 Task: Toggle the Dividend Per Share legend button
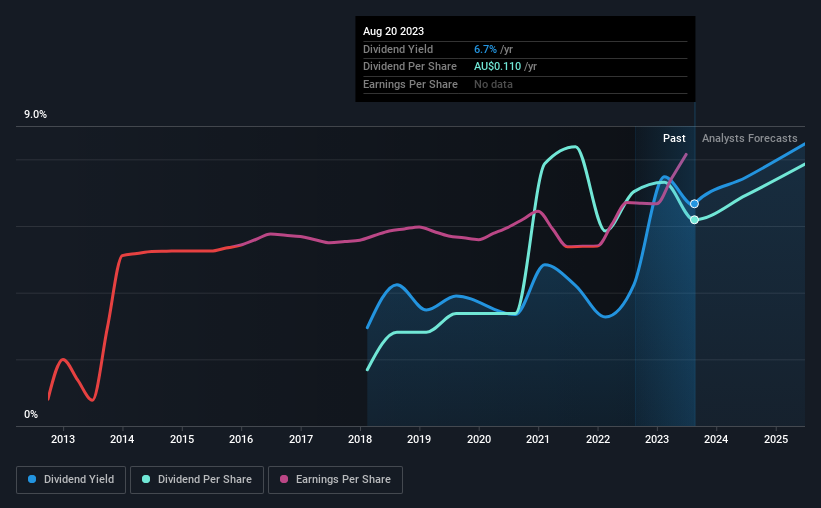click(197, 480)
